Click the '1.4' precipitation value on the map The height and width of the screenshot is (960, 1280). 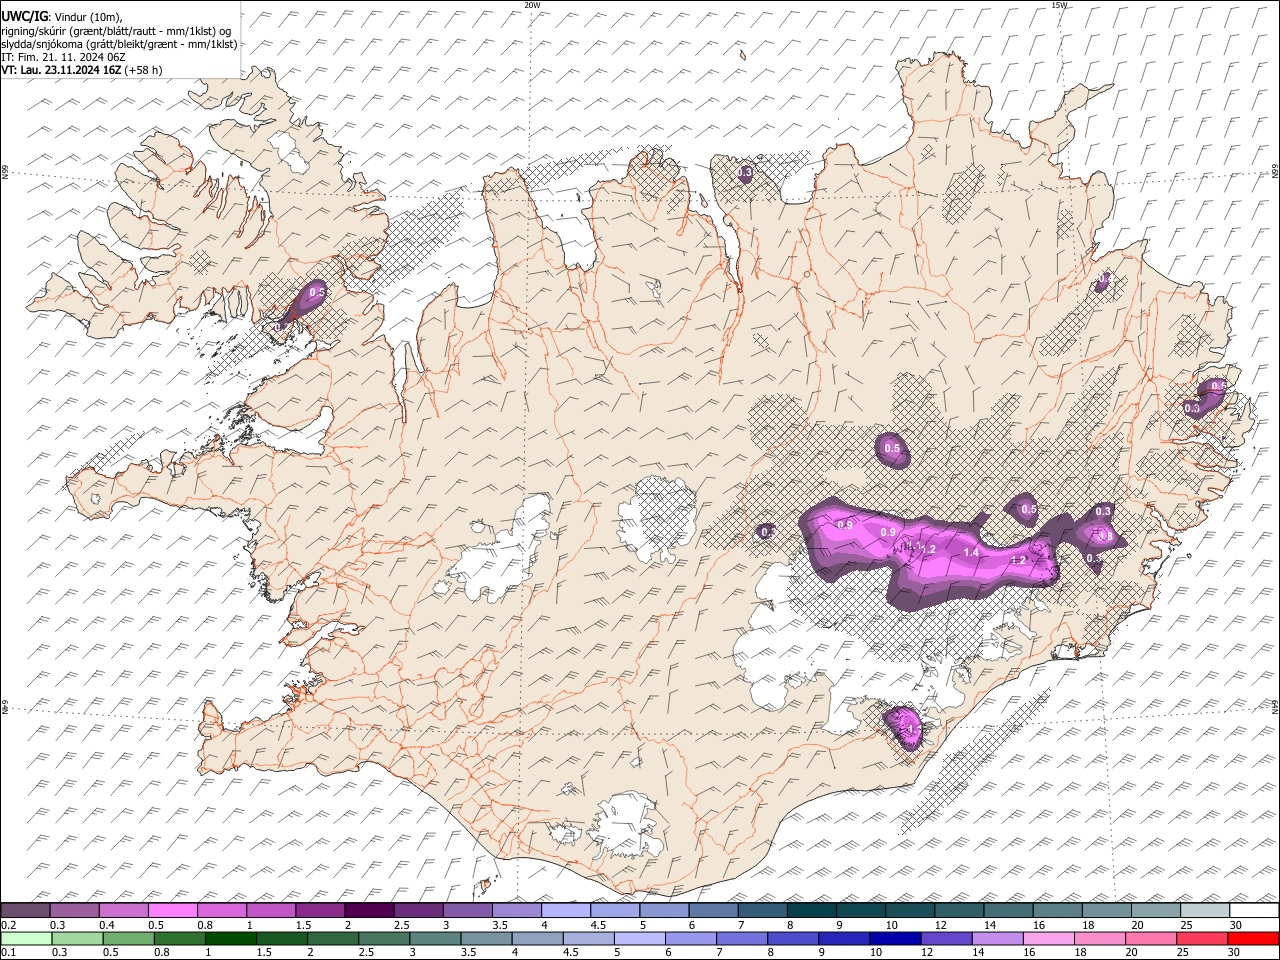tap(970, 552)
